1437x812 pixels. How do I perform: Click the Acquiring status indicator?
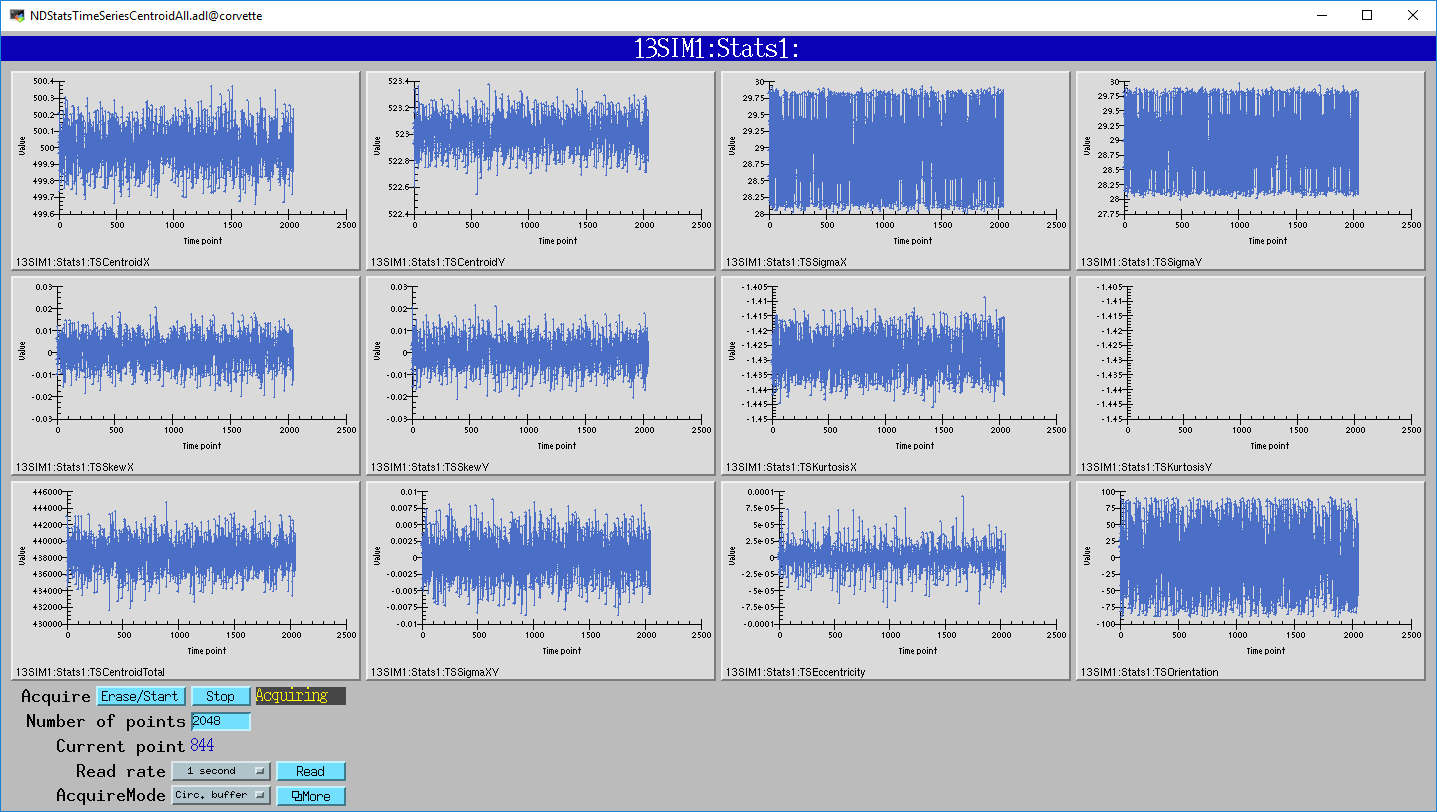coord(301,696)
